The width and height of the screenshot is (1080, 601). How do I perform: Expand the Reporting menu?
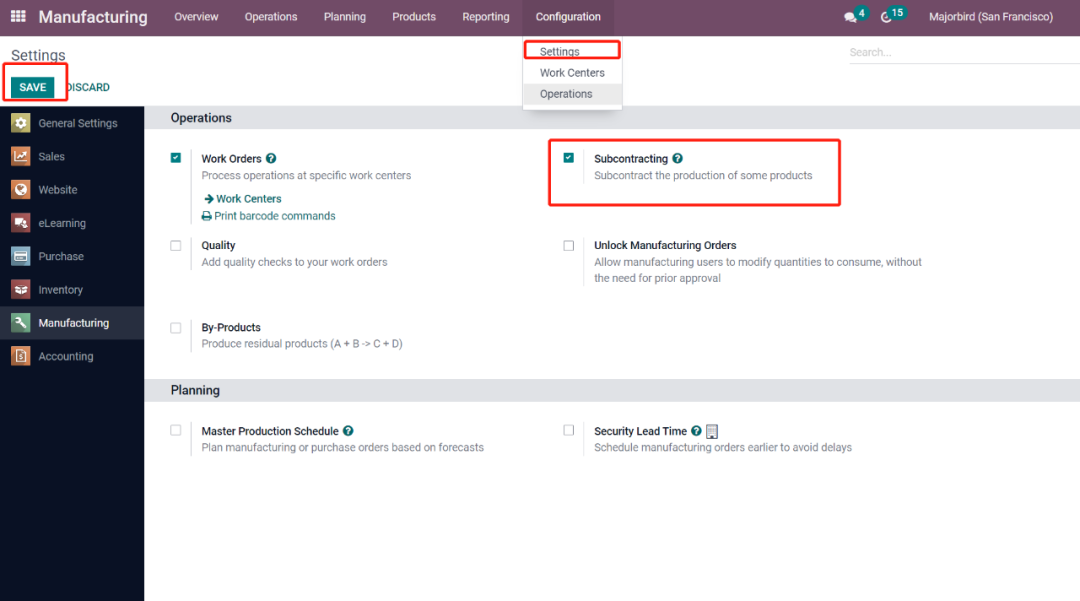click(485, 17)
